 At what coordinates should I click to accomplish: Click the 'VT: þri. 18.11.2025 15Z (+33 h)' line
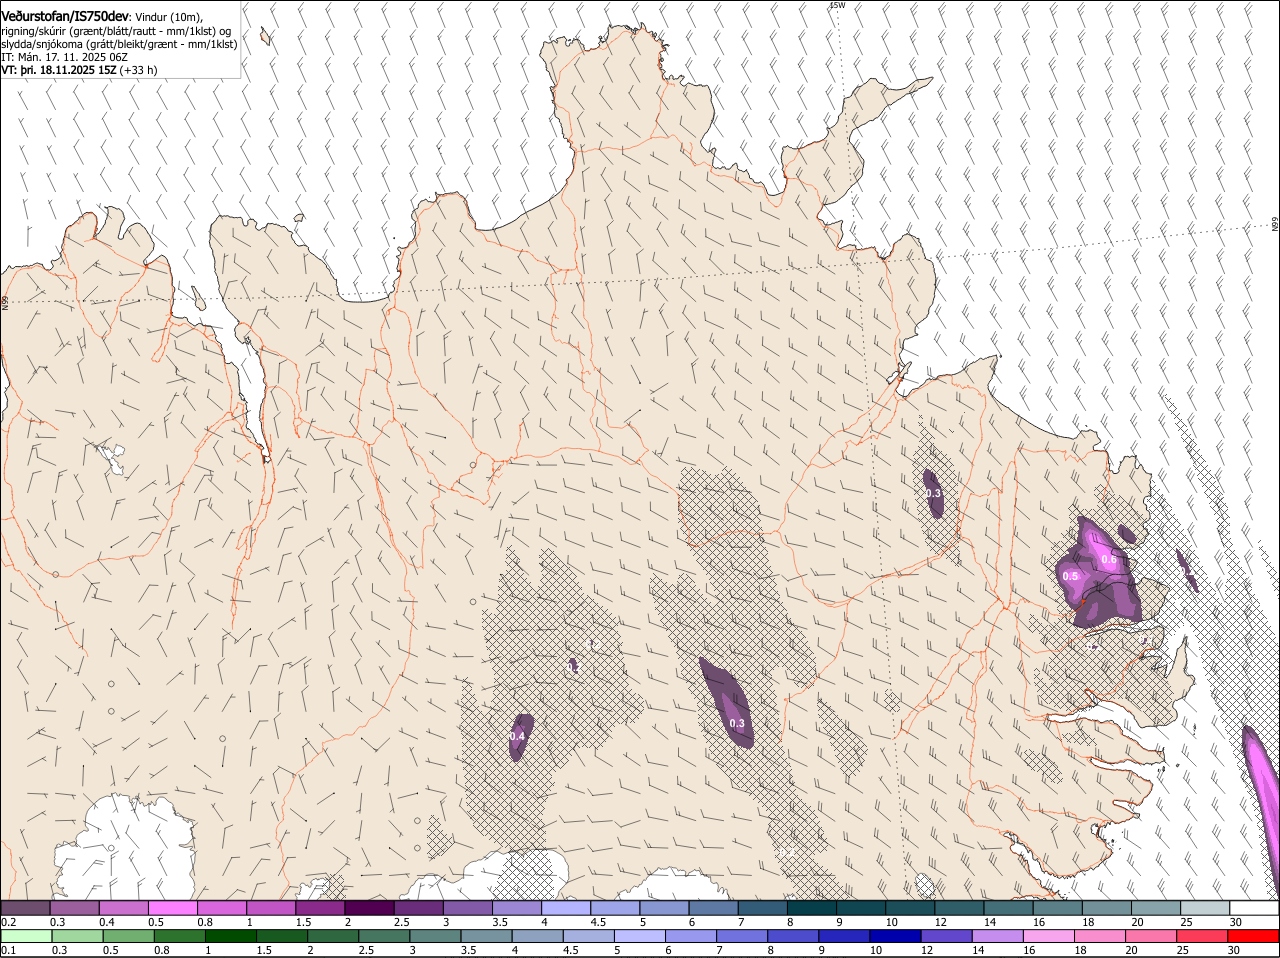[x=79, y=70]
